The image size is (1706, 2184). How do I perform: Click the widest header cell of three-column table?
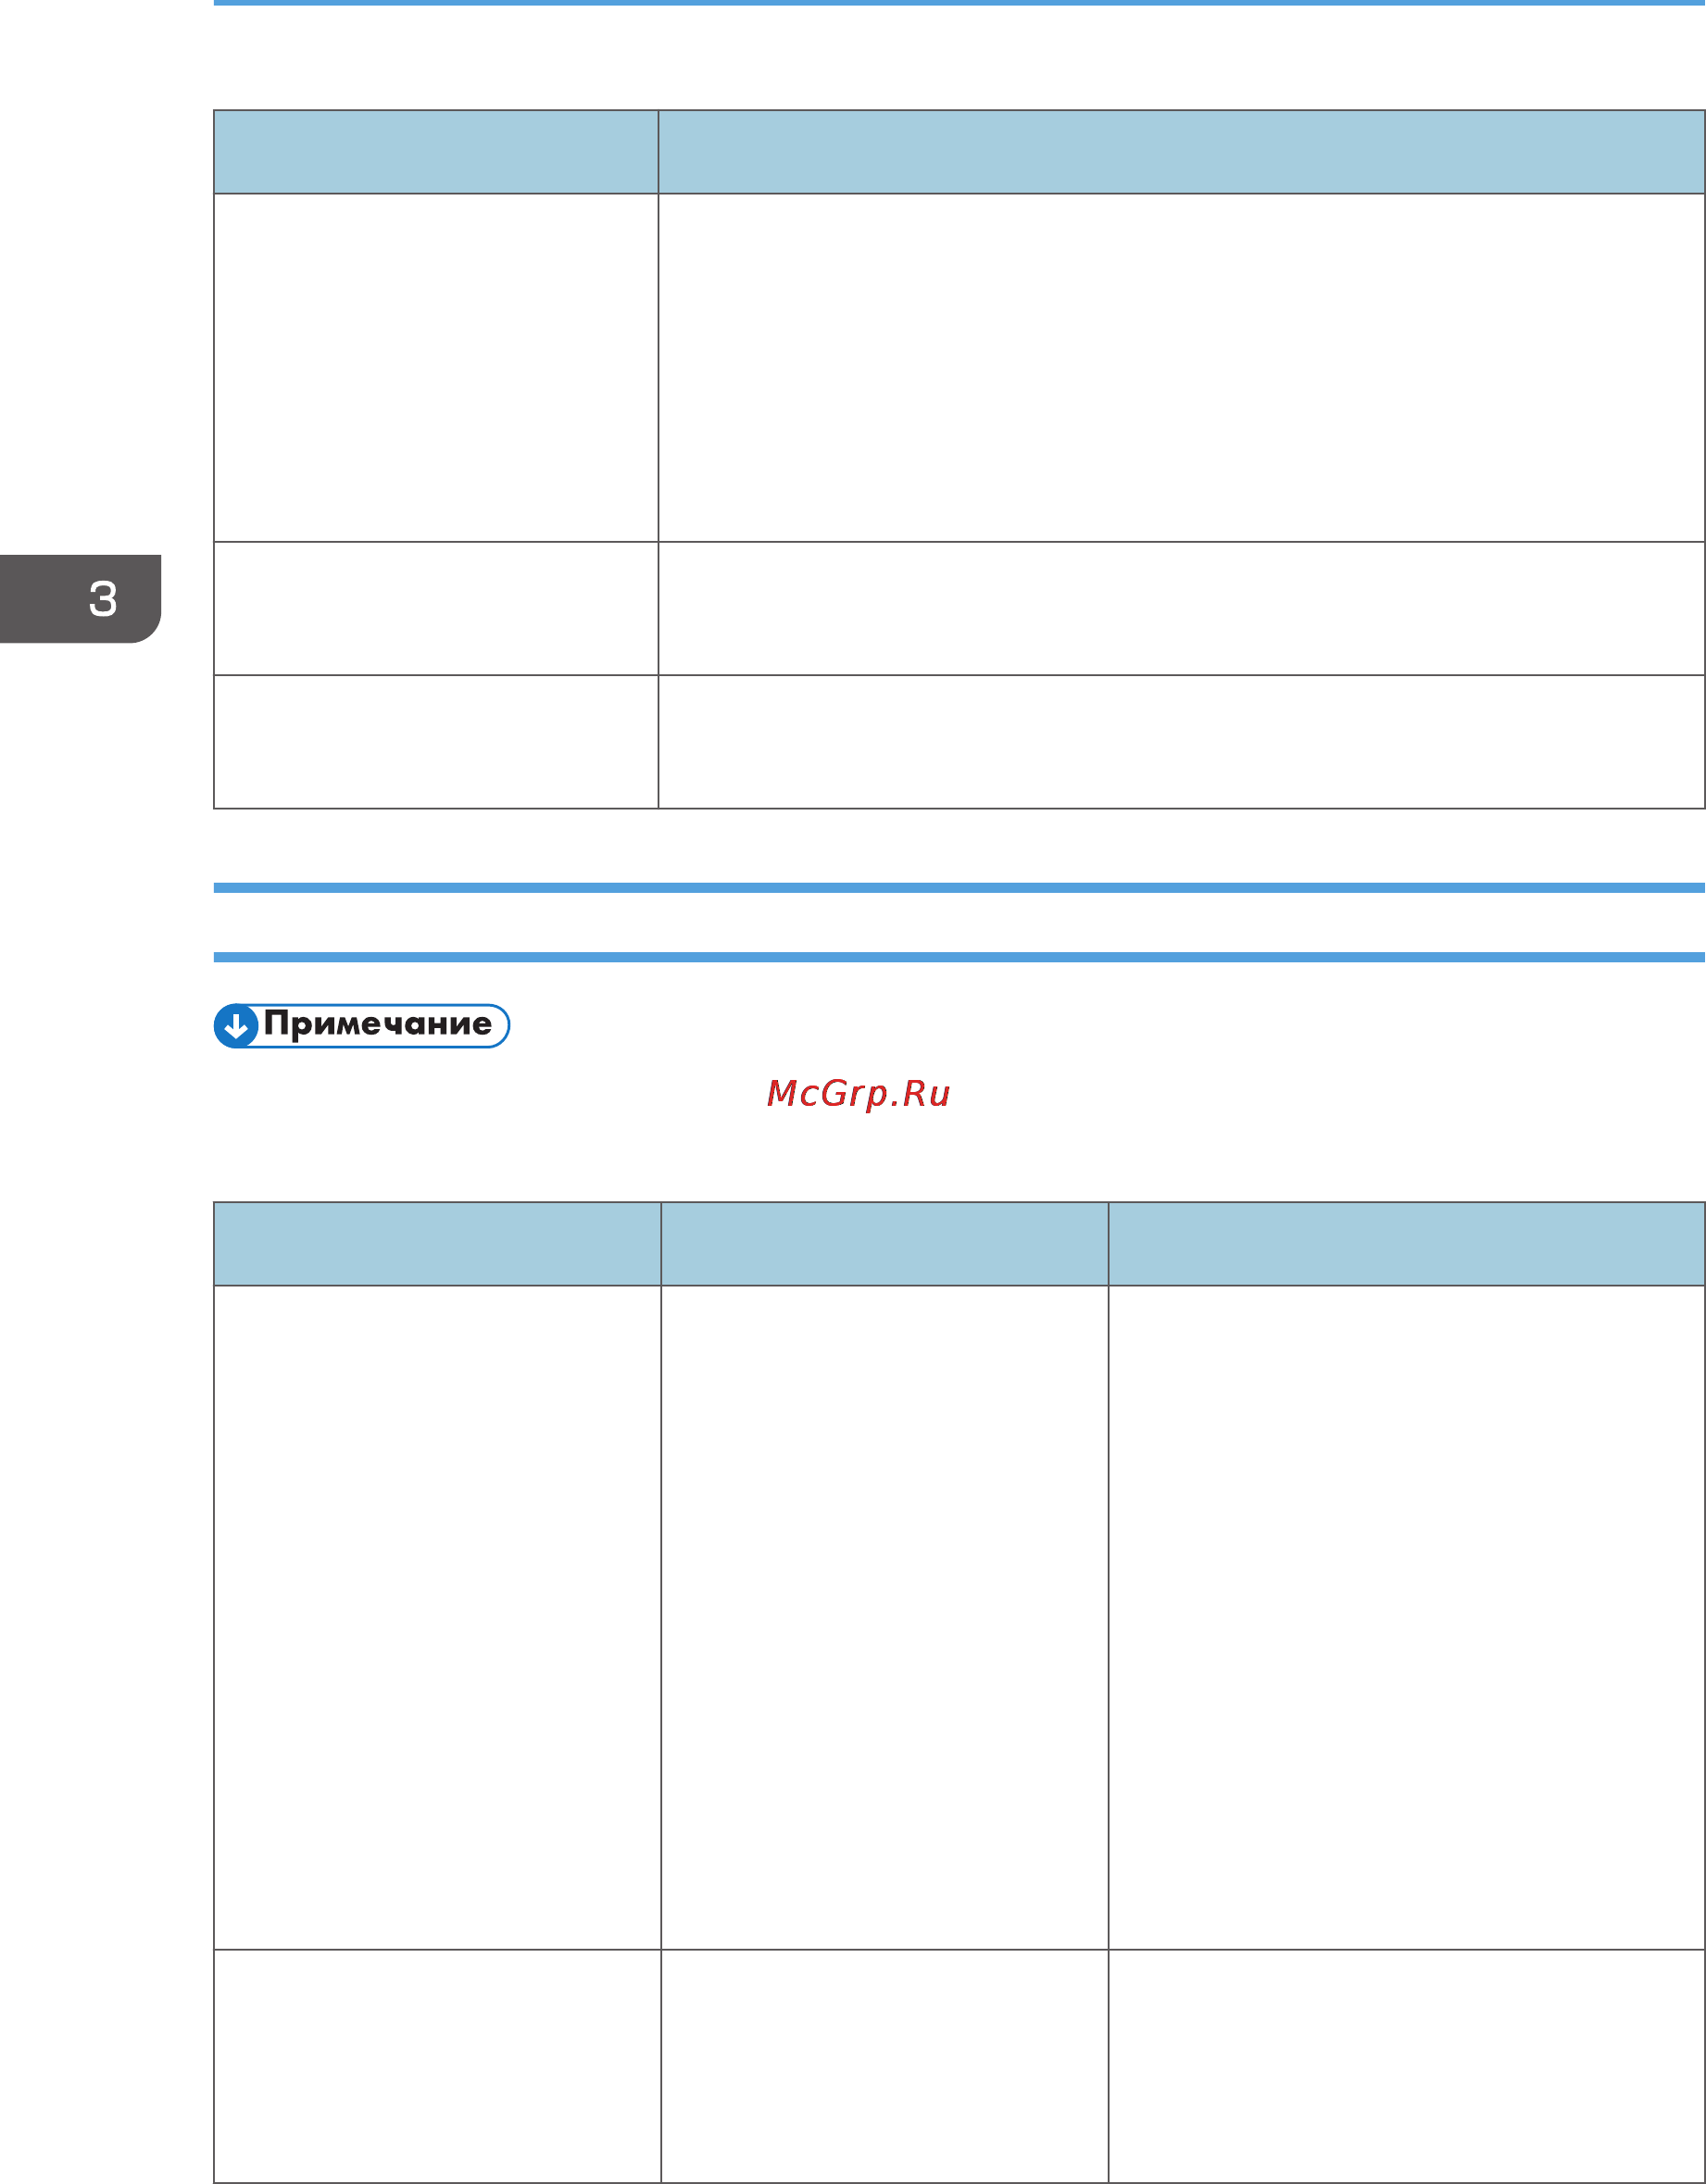tap(1407, 1243)
